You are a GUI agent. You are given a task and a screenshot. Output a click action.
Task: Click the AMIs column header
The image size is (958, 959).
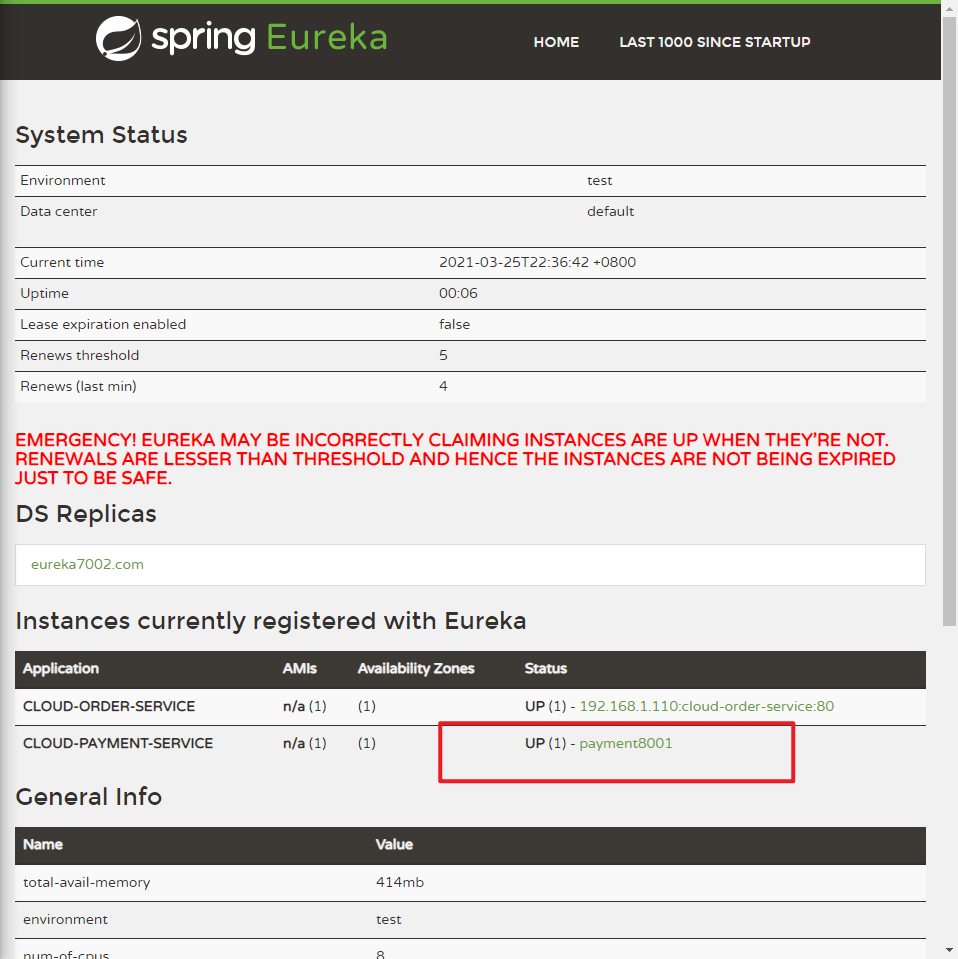[300, 668]
